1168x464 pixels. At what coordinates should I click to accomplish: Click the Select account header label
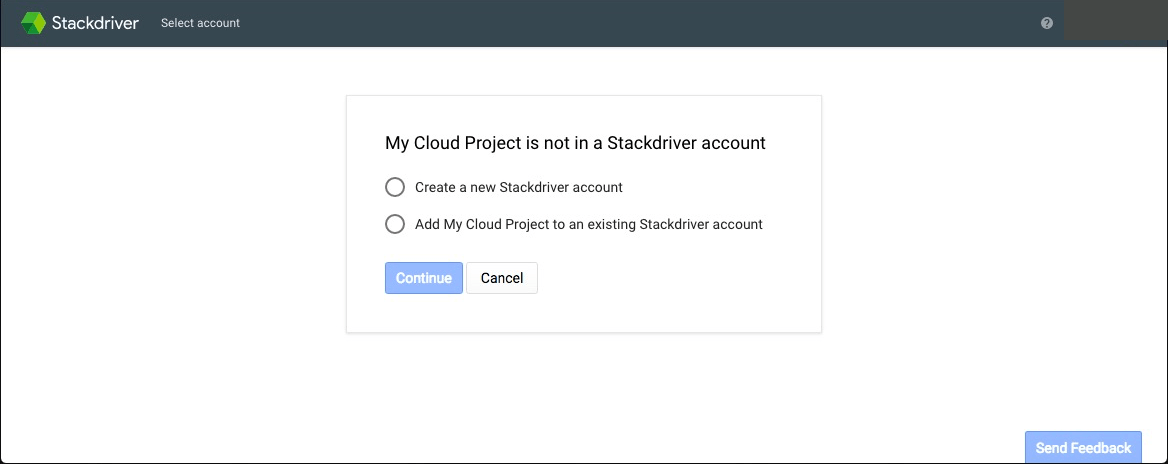[x=200, y=23]
